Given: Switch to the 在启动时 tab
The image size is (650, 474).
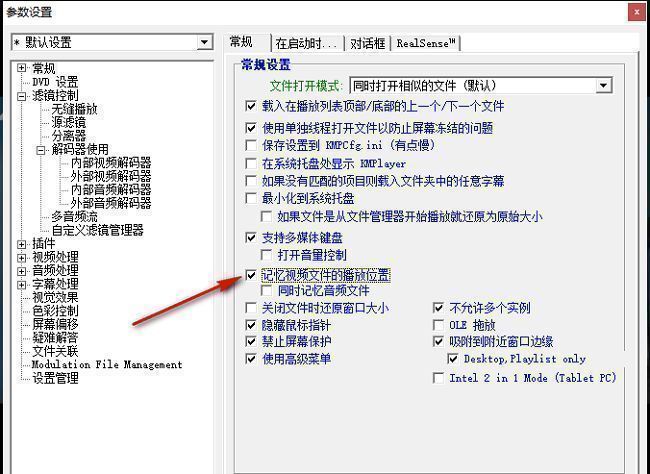Looking at the screenshot, I should [x=306, y=43].
